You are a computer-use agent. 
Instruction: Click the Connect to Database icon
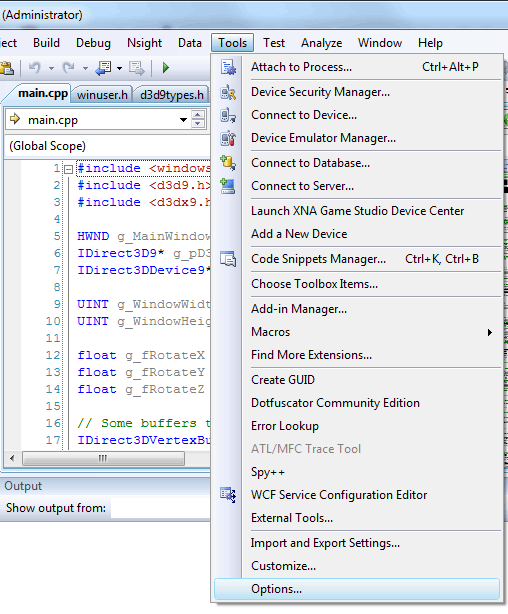[228, 163]
